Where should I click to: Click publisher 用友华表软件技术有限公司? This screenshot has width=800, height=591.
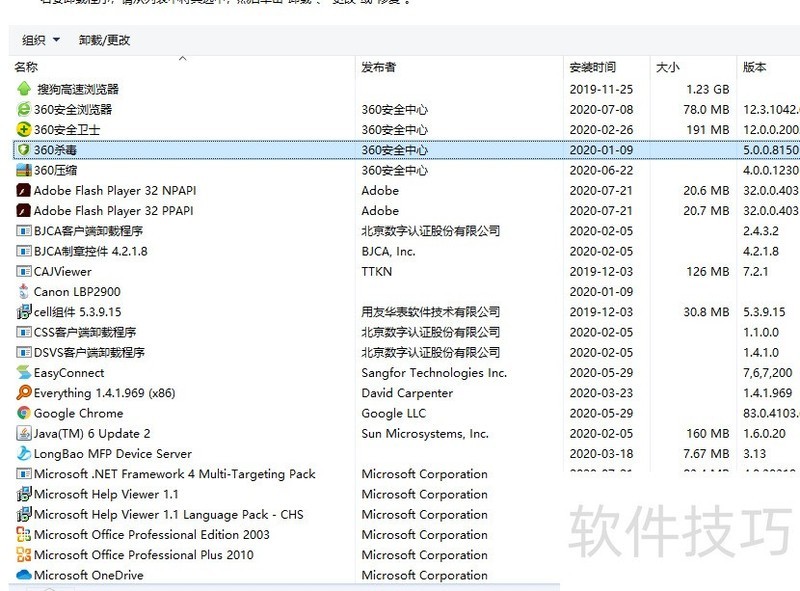pyautogui.click(x=431, y=311)
